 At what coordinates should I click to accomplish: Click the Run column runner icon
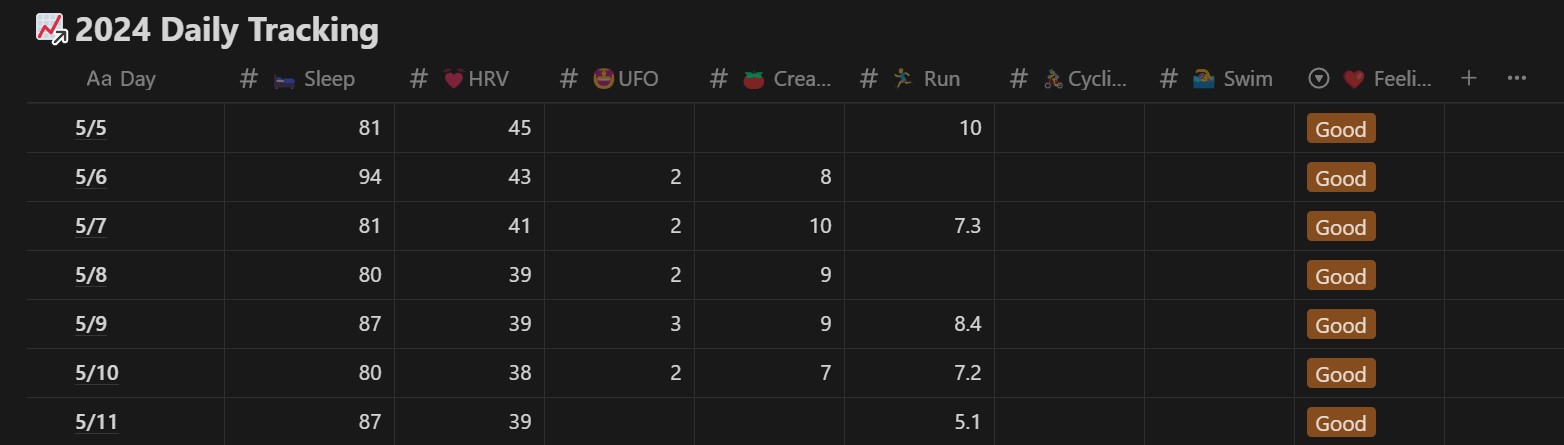(903, 78)
